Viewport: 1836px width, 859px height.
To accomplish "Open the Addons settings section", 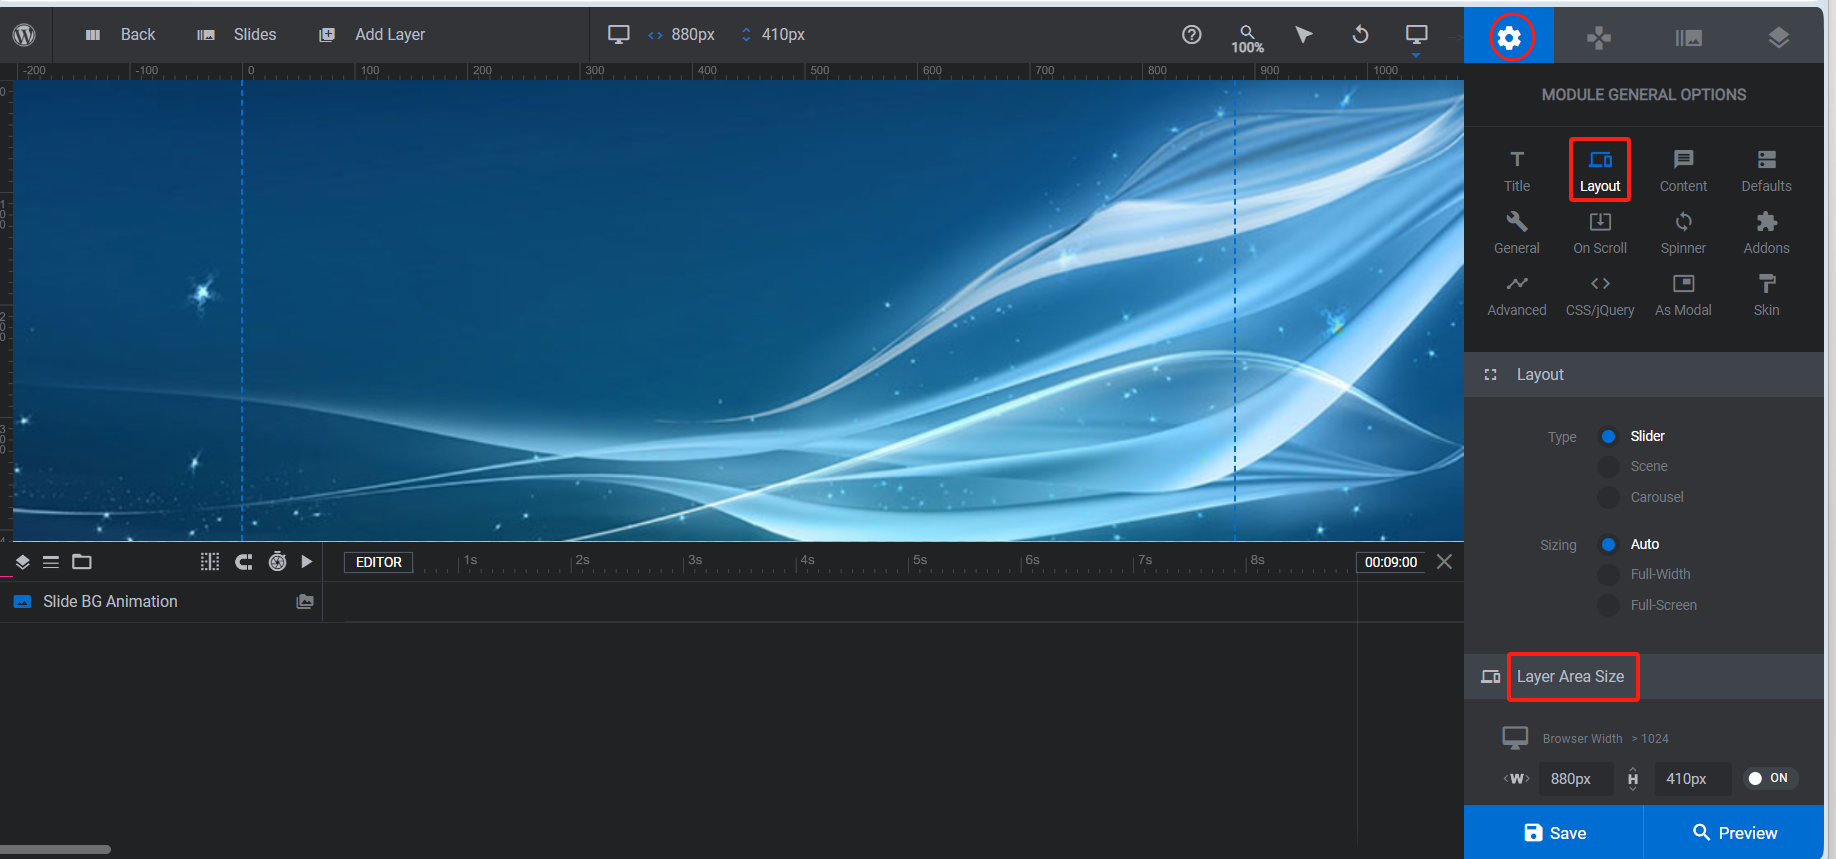I will coord(1766,233).
